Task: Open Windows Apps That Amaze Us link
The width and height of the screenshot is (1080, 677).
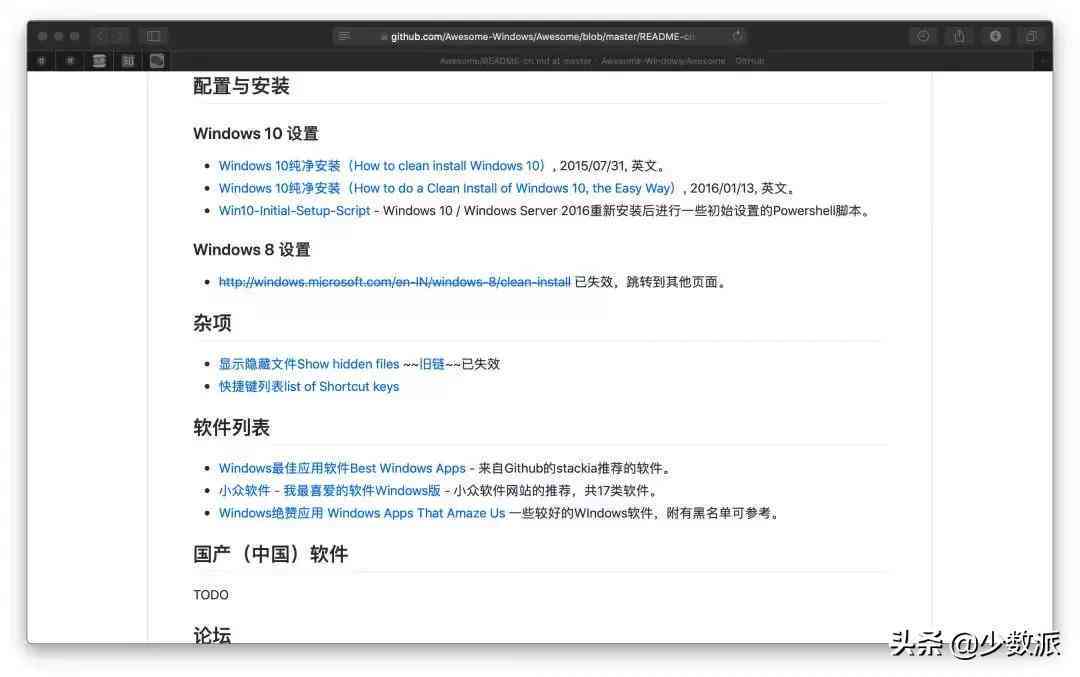Action: tap(362, 513)
